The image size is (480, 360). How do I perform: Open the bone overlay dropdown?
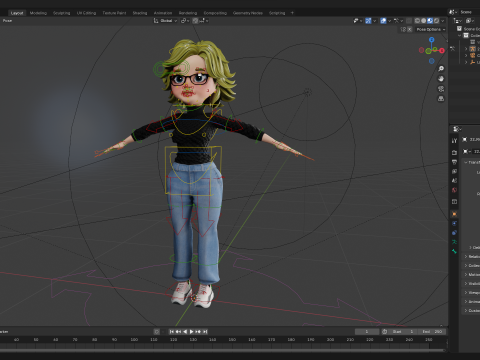(398, 21)
